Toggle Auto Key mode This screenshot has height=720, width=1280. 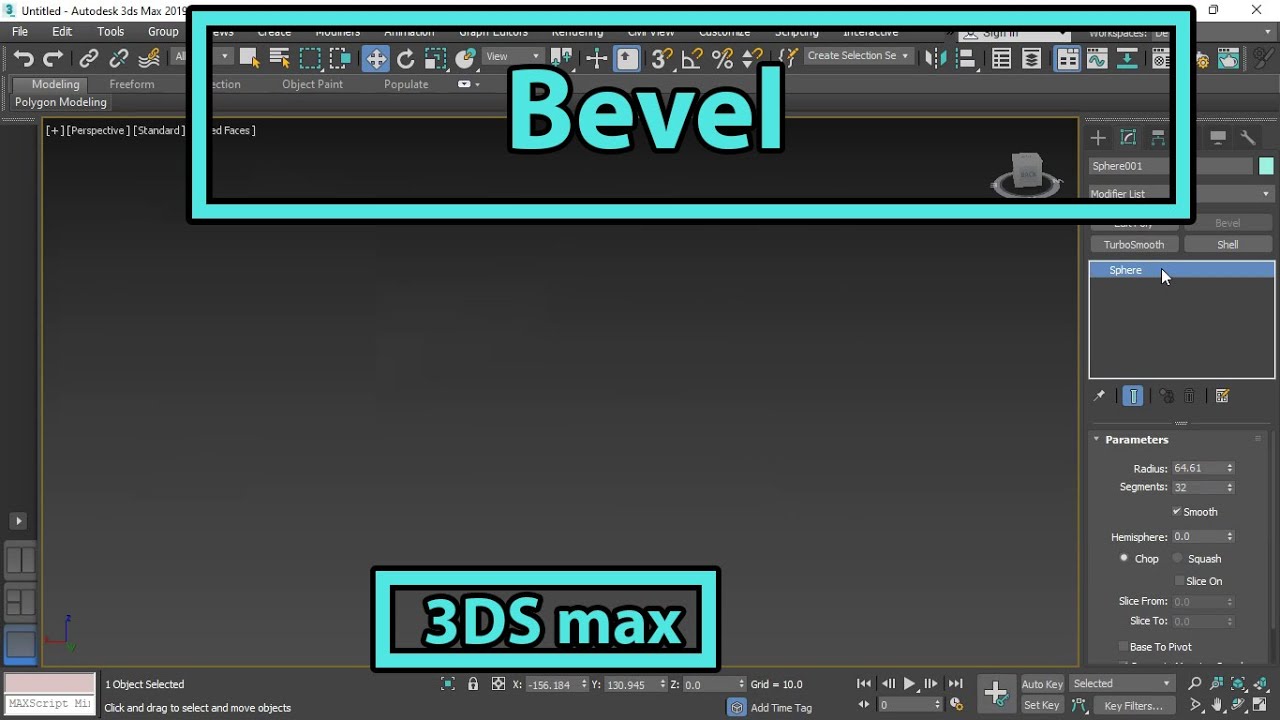click(x=1042, y=684)
